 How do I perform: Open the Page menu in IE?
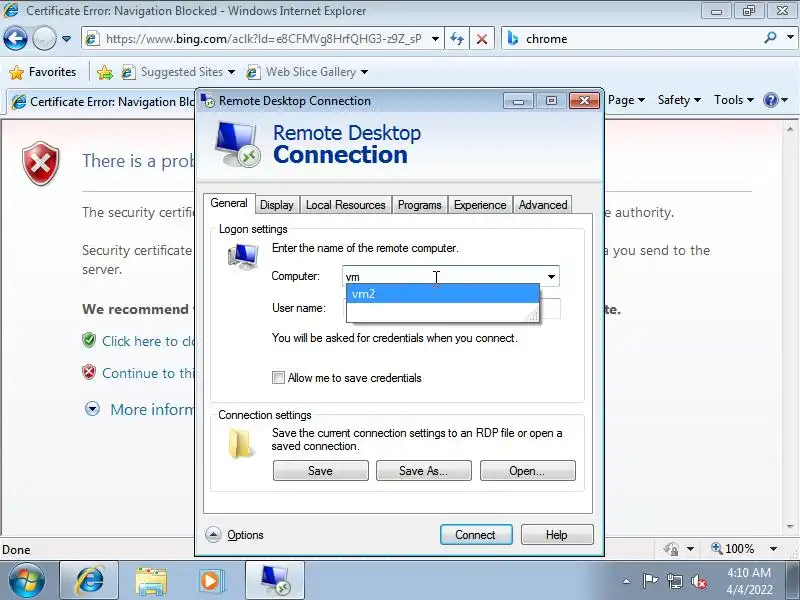(x=626, y=100)
